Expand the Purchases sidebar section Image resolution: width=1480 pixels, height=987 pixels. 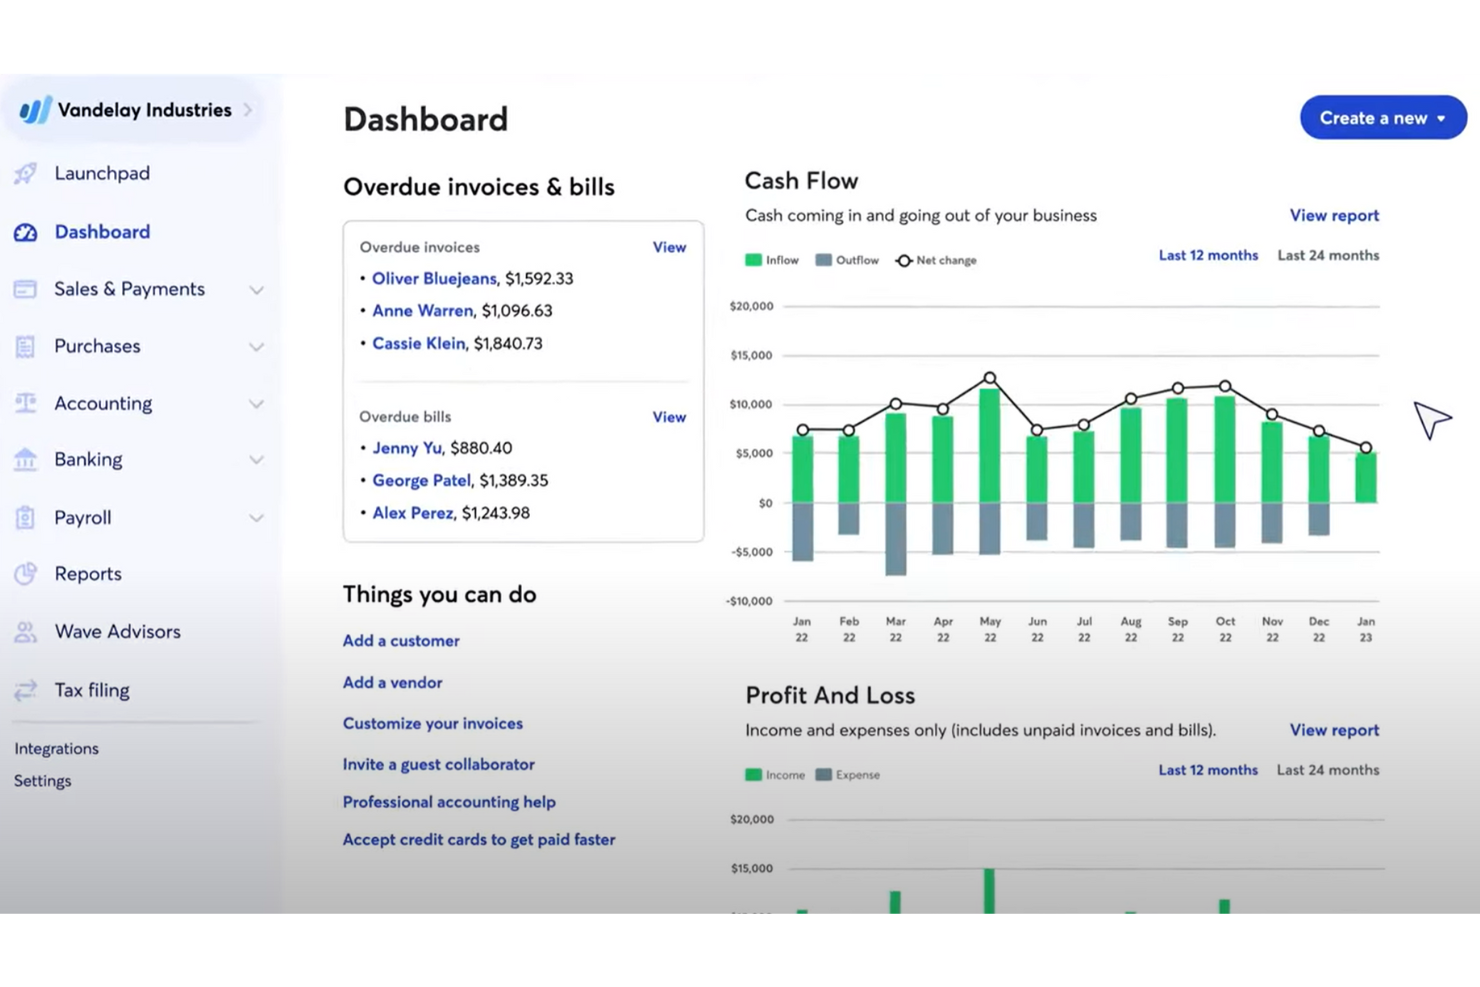[x=256, y=347]
